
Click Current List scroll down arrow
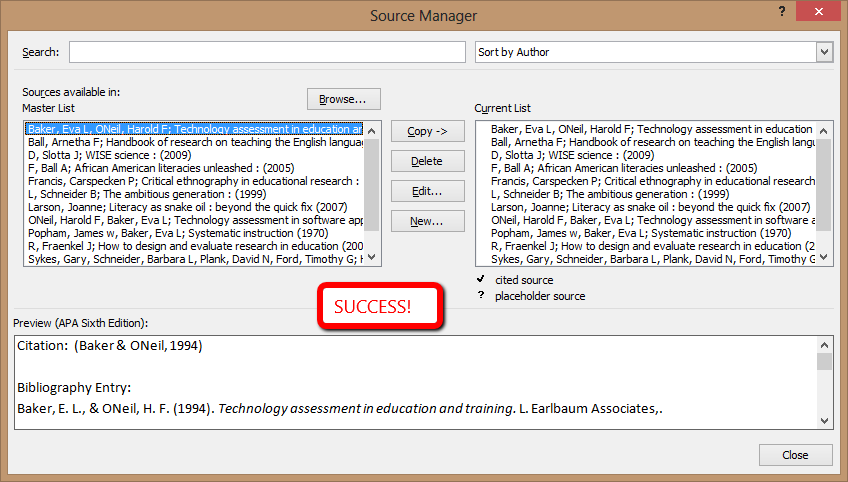[x=824, y=257]
